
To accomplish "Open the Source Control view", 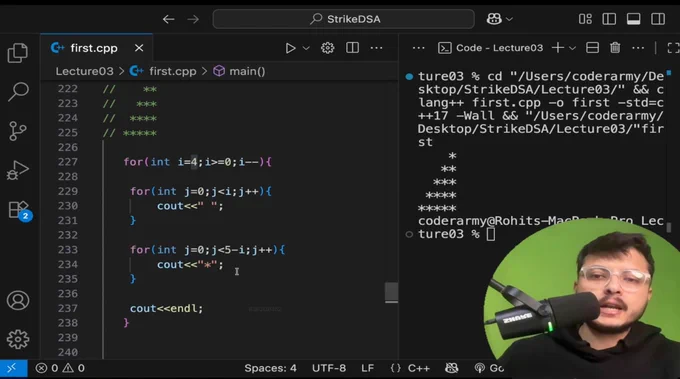I will point(18,131).
